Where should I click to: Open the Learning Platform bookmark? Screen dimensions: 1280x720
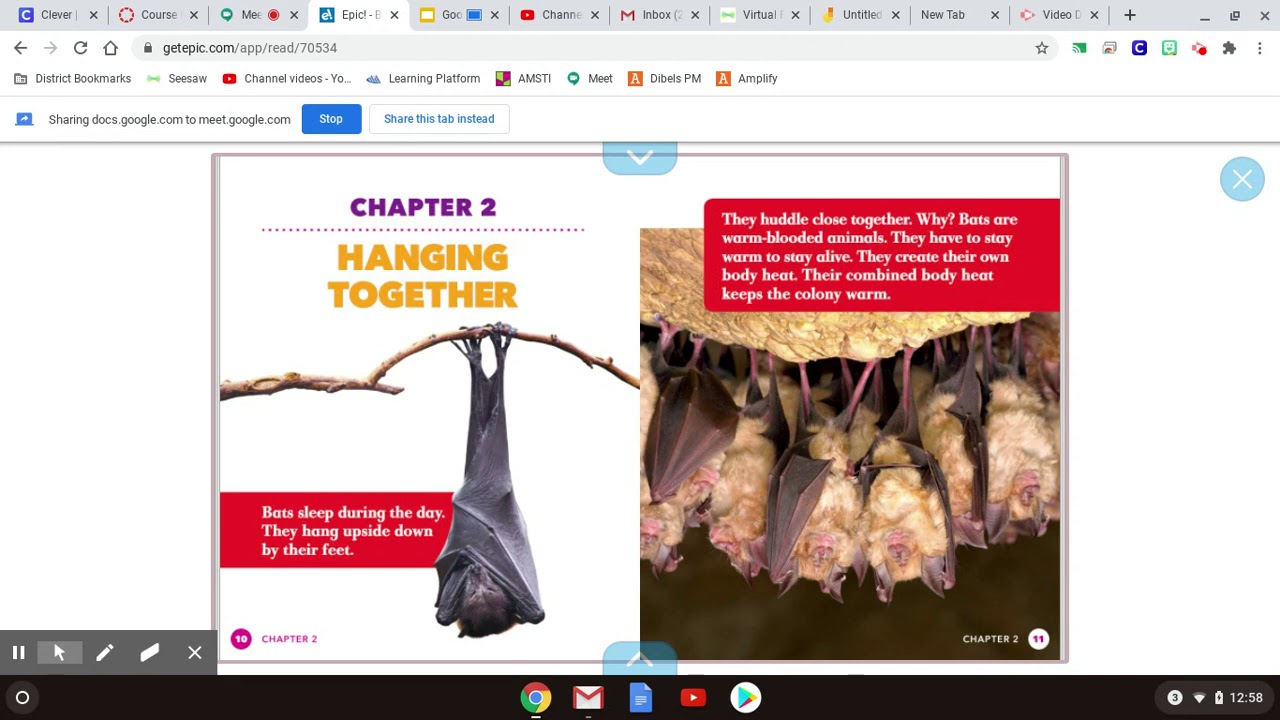423,79
